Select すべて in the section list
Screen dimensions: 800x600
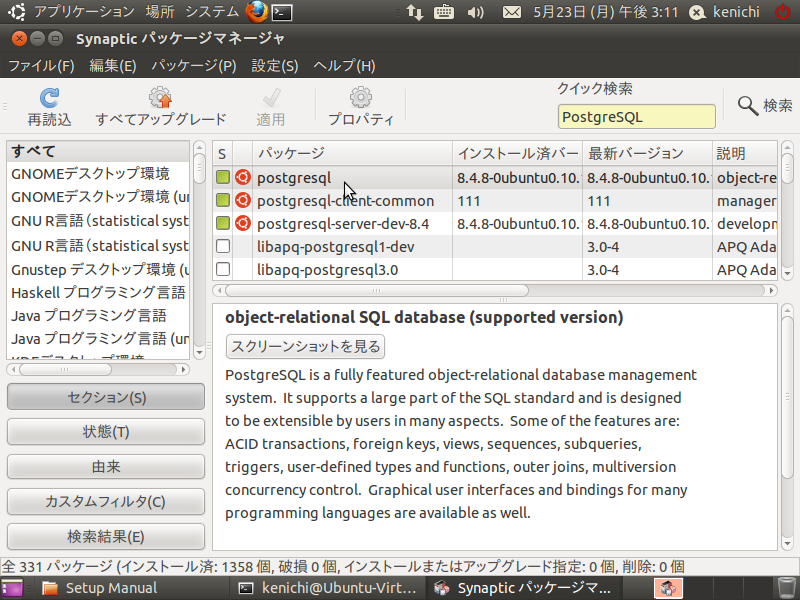tap(98, 151)
